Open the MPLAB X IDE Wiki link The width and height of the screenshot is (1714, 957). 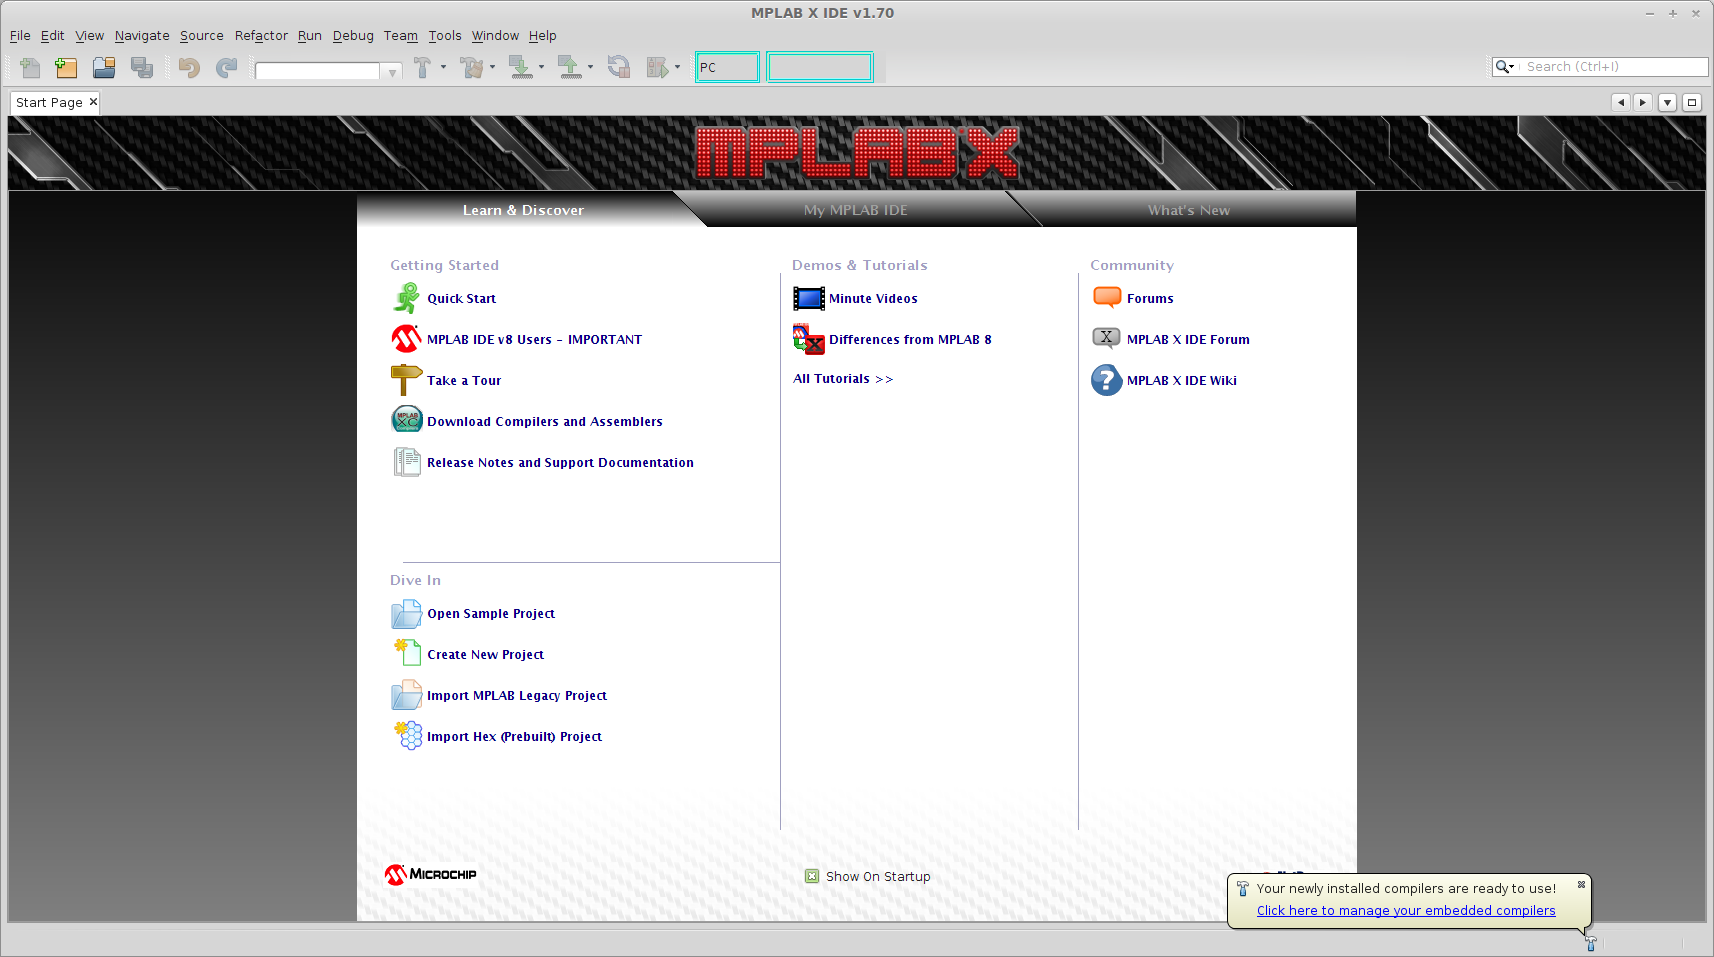click(x=1182, y=380)
